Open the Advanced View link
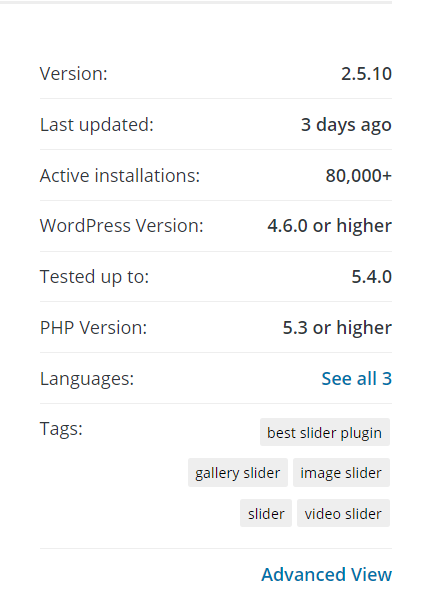Viewport: 428px width, 600px height. 327,574
